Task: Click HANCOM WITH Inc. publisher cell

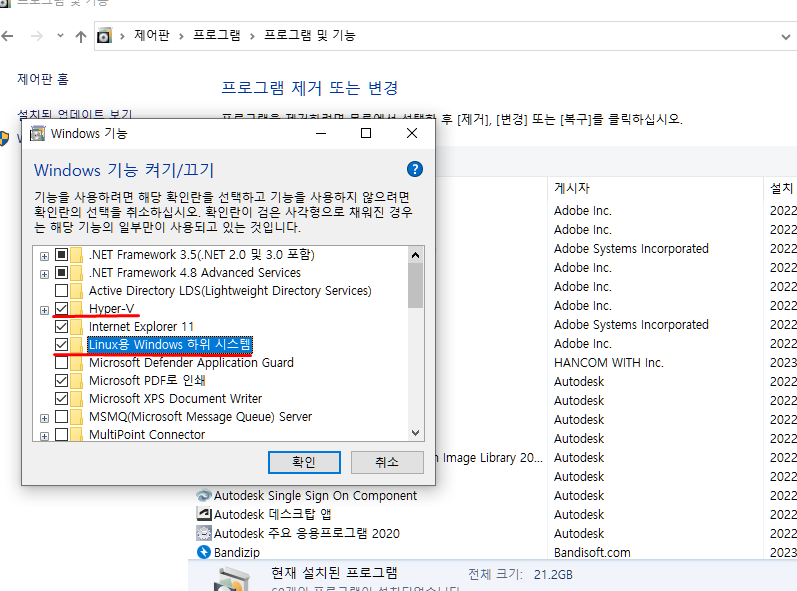Action: (x=608, y=363)
